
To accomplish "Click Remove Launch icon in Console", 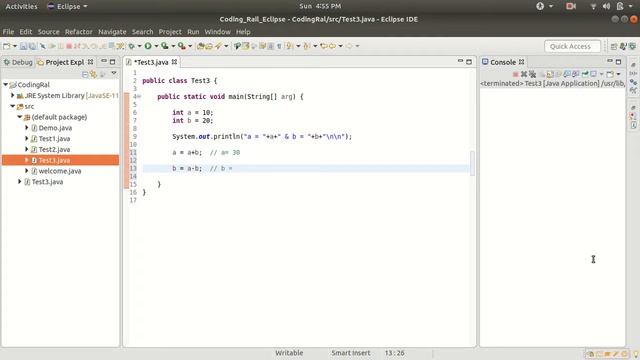I will point(524,74).
